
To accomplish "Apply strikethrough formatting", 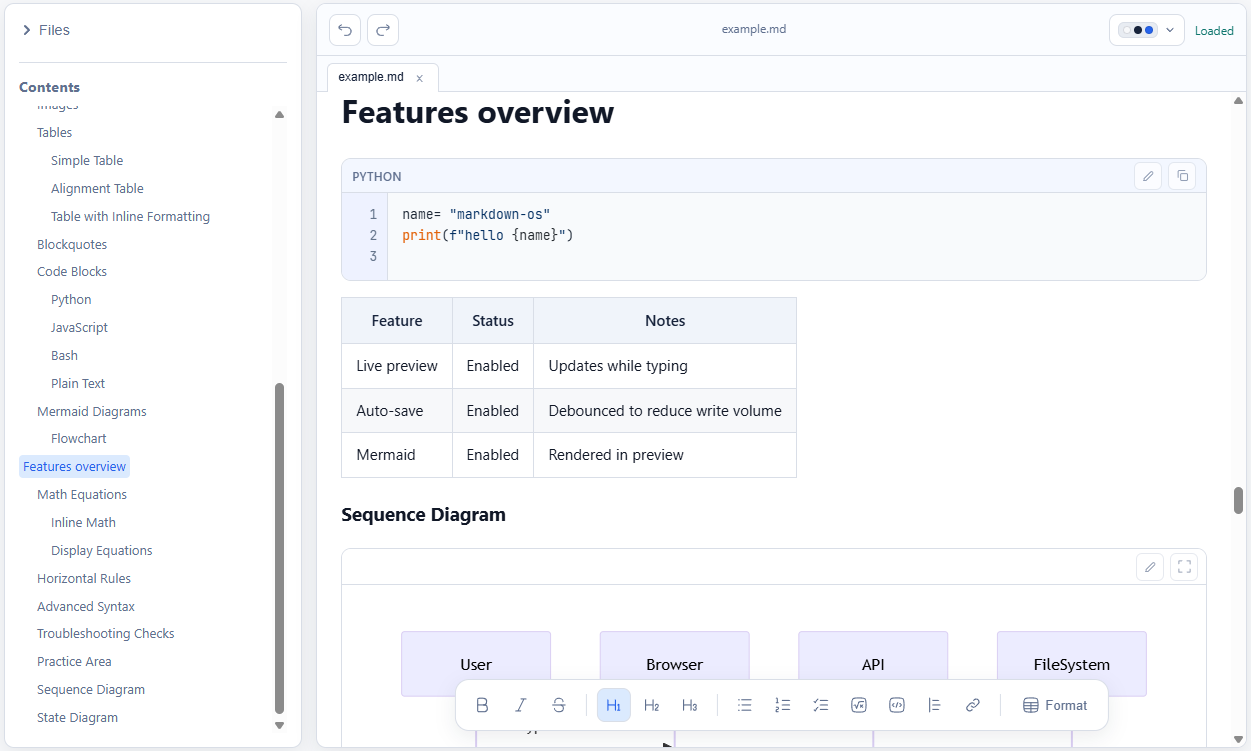I will coord(559,705).
